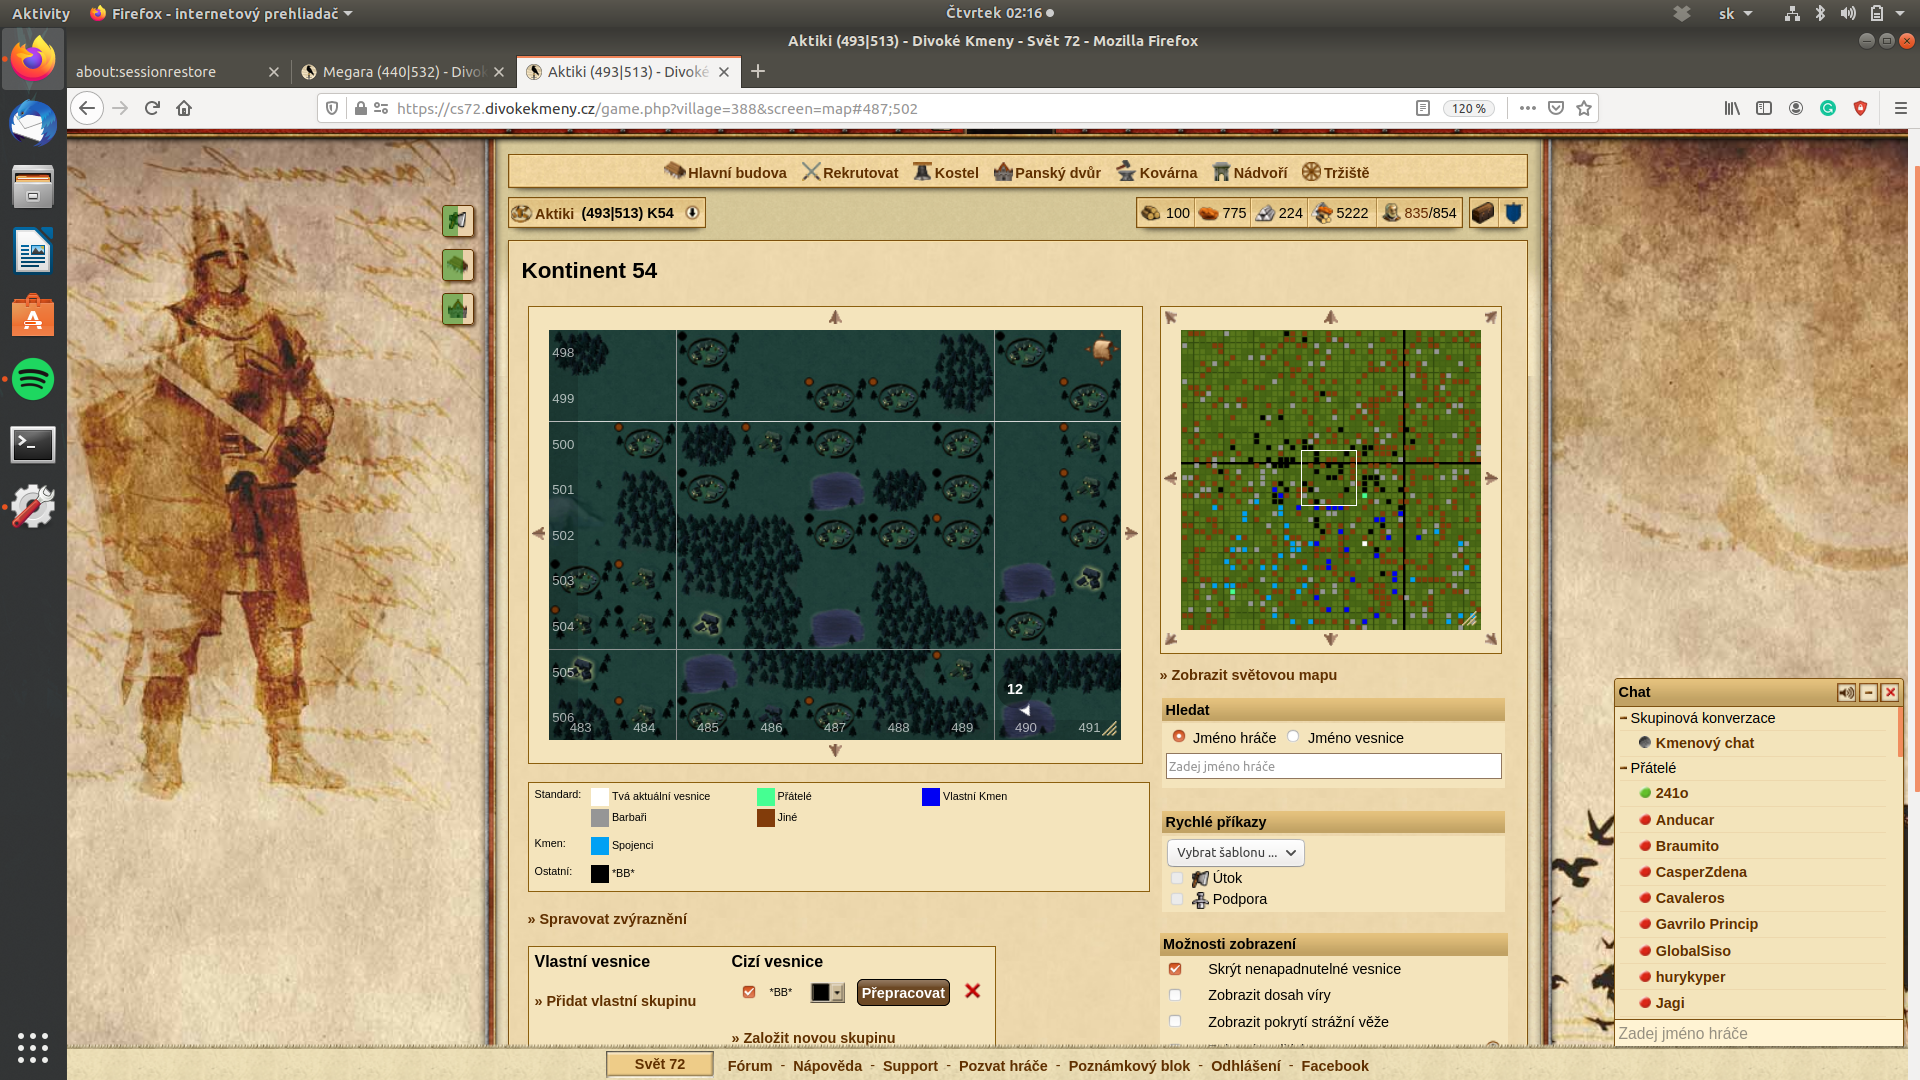Uncheck the *BB* group checkbox
This screenshot has height=1080, width=1920.
pyautogui.click(x=749, y=992)
